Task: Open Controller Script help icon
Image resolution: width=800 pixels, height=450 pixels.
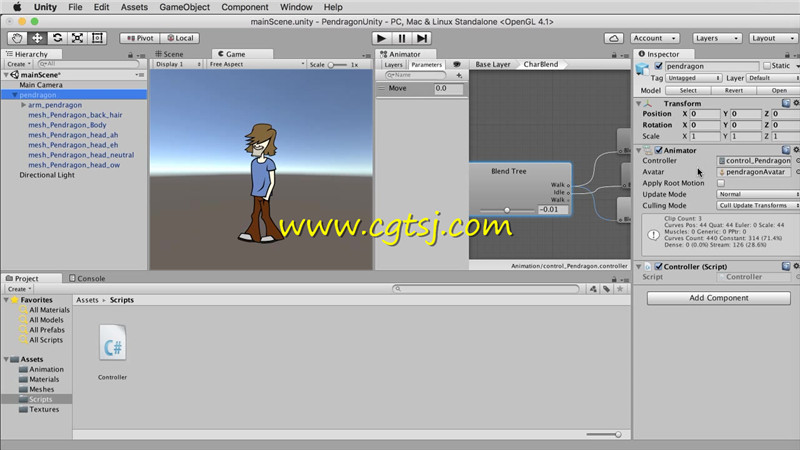Action: (786, 266)
